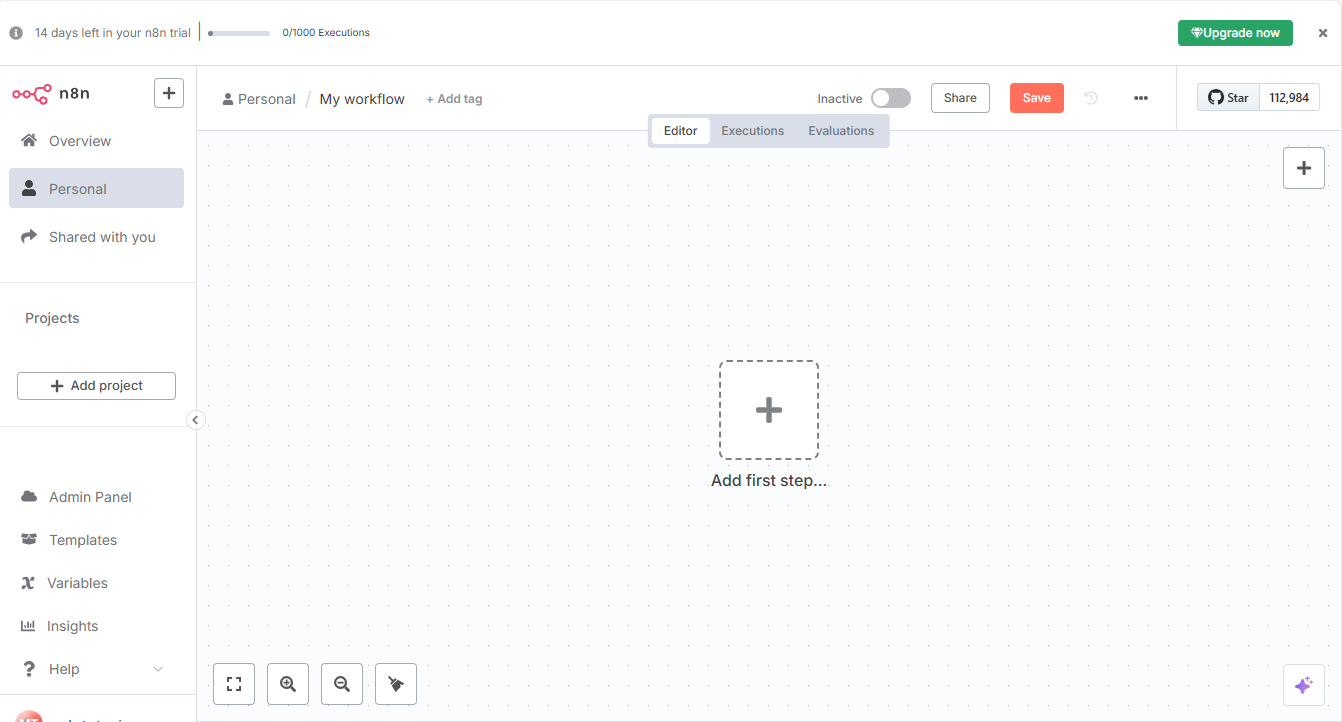Open the plus create menu beside n8n logo
The height and width of the screenshot is (722, 1342).
pos(169,93)
